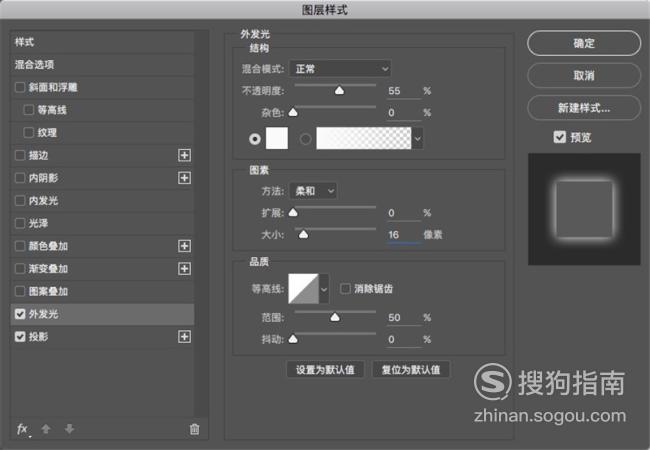650x450 pixels.
Task: Select the 光泽 row label
Action: tap(38, 223)
